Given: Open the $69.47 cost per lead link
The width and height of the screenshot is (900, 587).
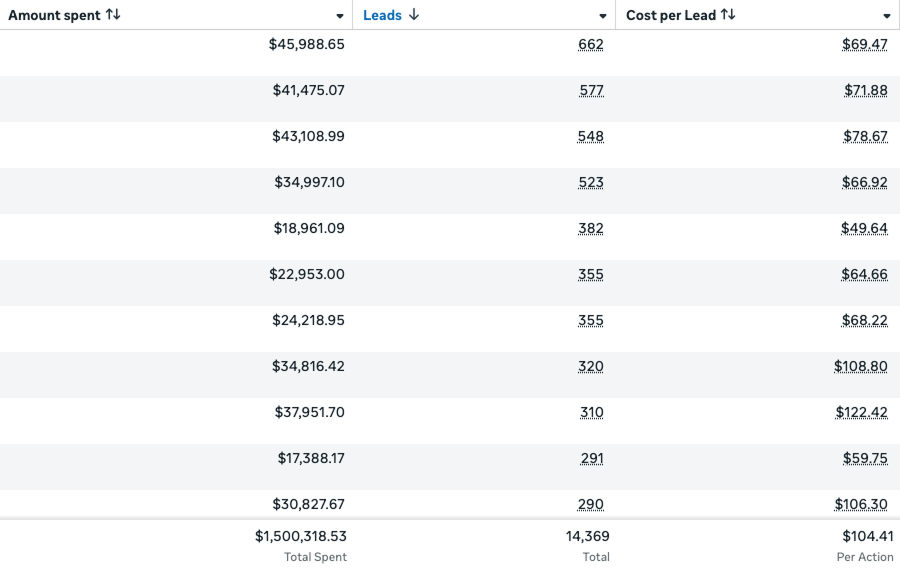Looking at the screenshot, I should coord(865,44).
